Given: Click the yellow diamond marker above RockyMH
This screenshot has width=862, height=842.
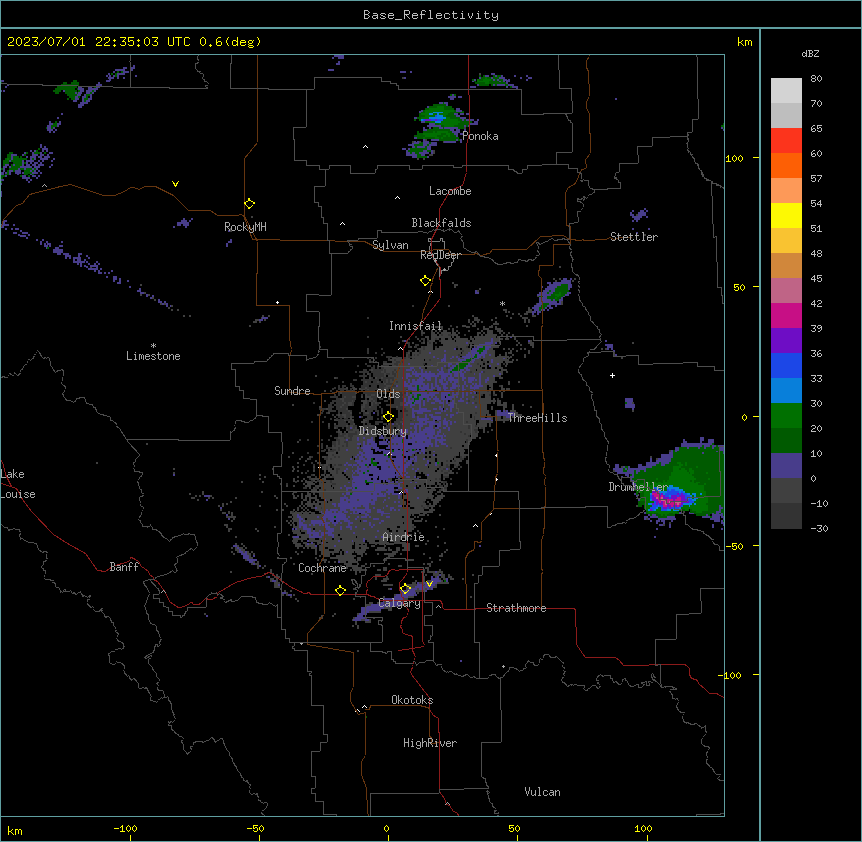Looking at the screenshot, I should 249,204.
